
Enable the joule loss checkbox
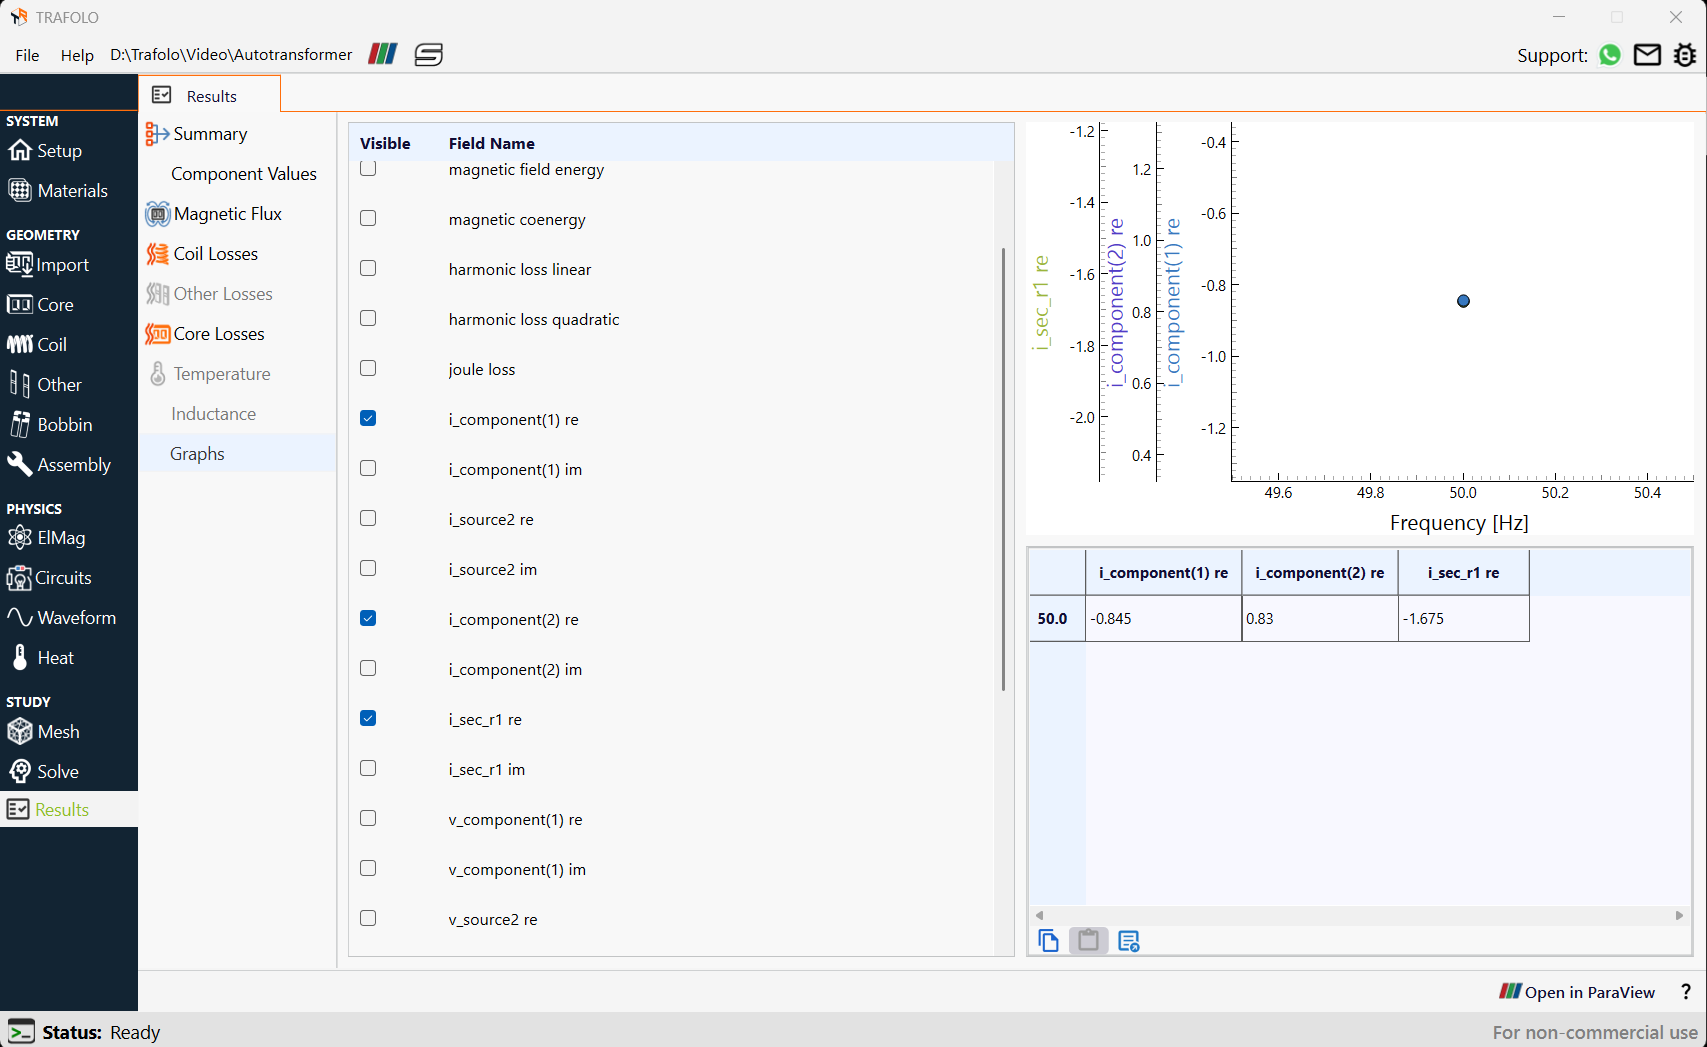368,368
